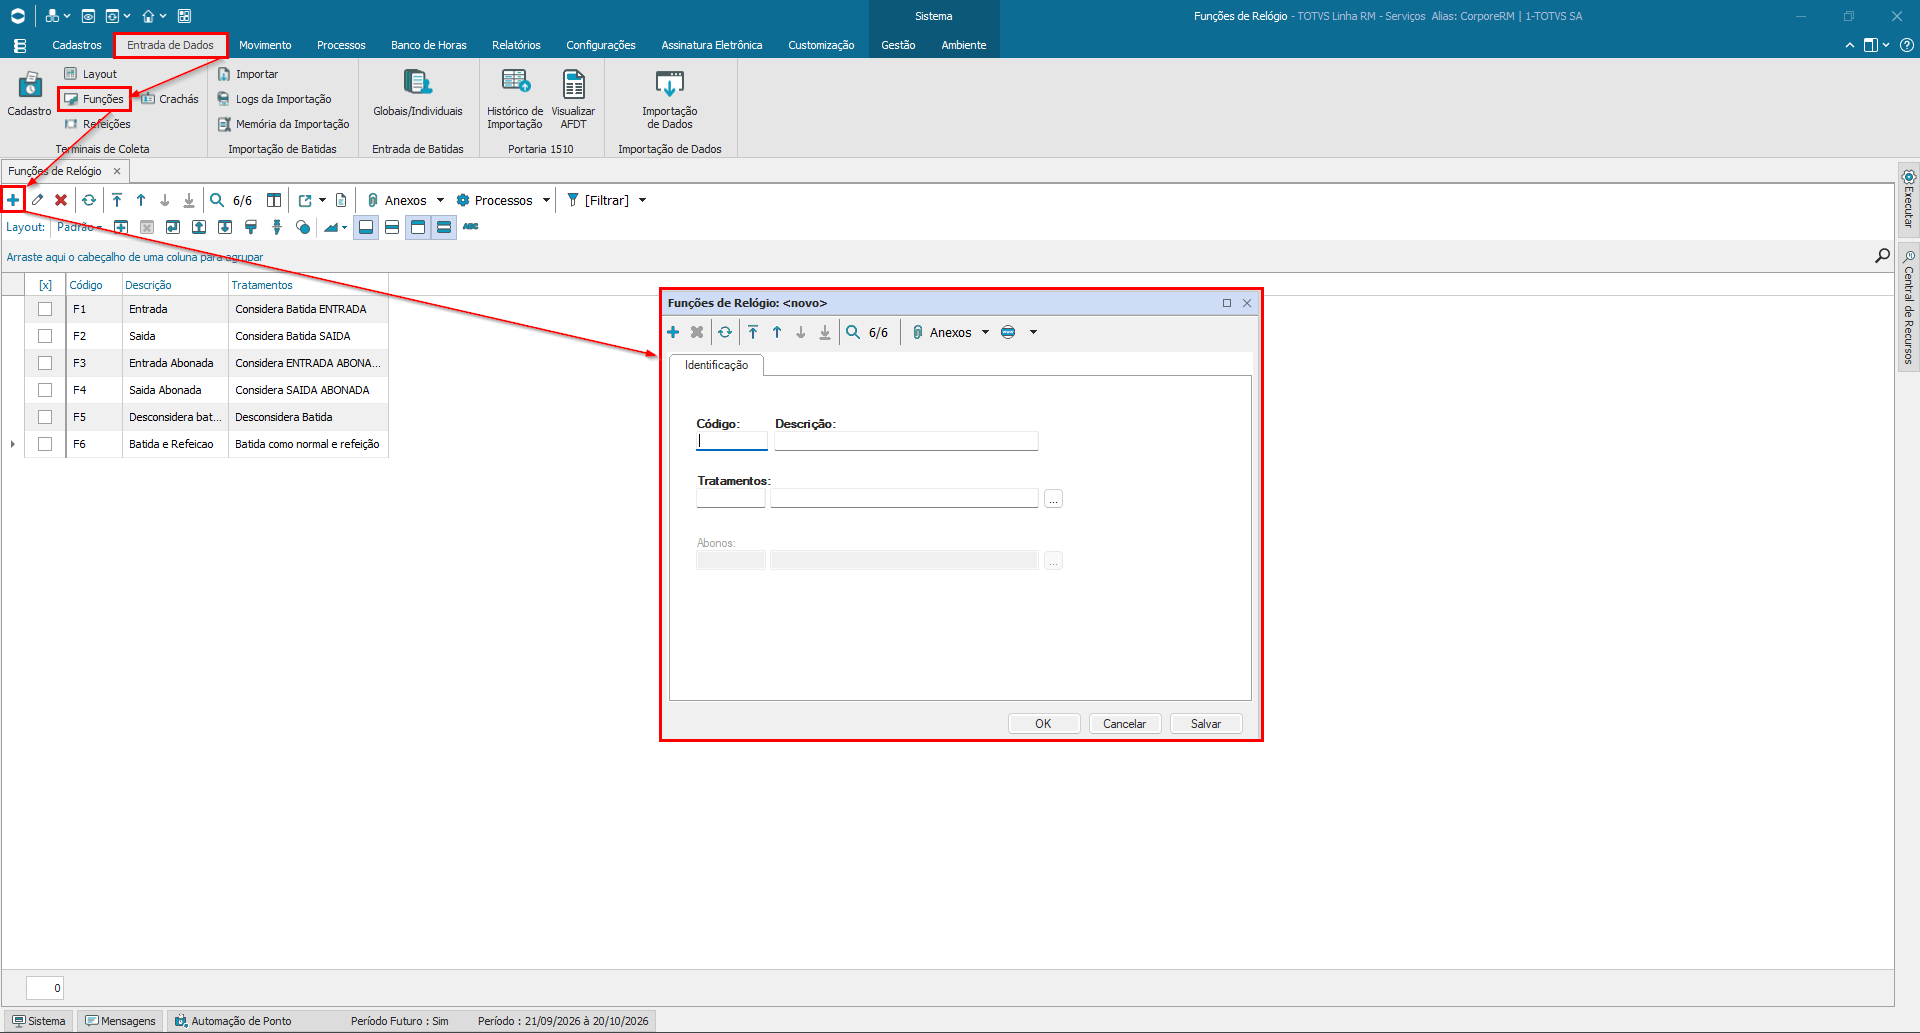Click the Código input field

(x=732, y=441)
